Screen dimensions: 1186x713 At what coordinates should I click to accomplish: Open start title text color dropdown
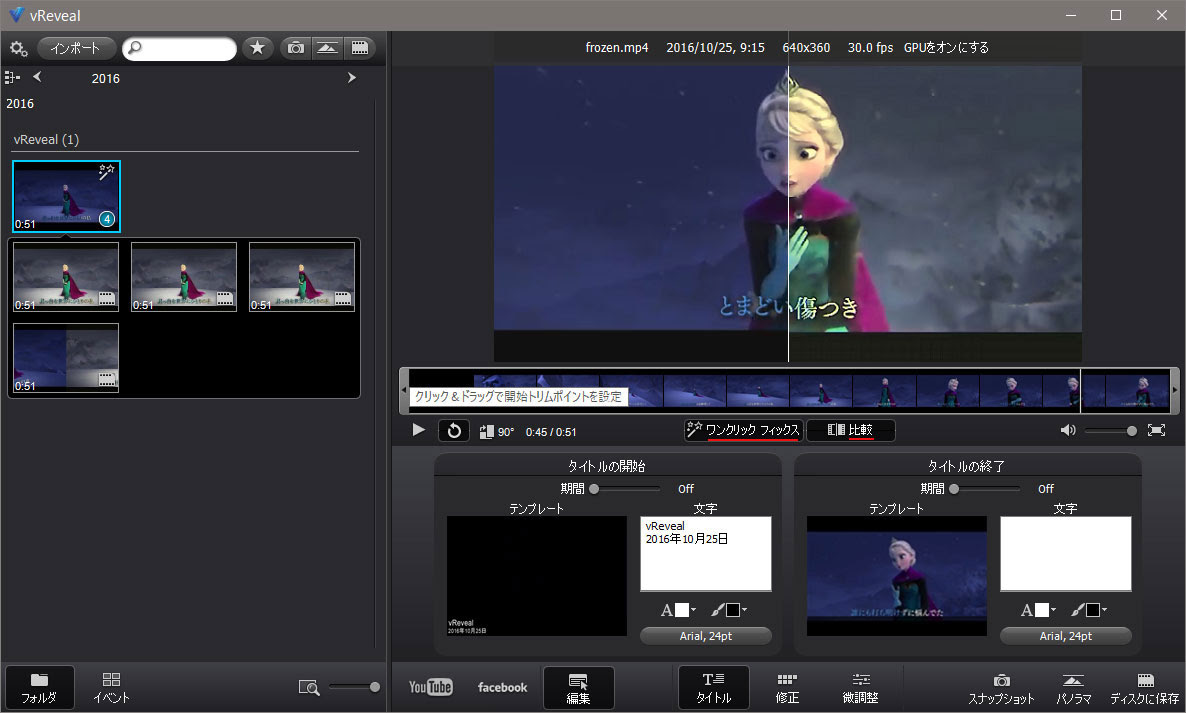(x=678, y=610)
